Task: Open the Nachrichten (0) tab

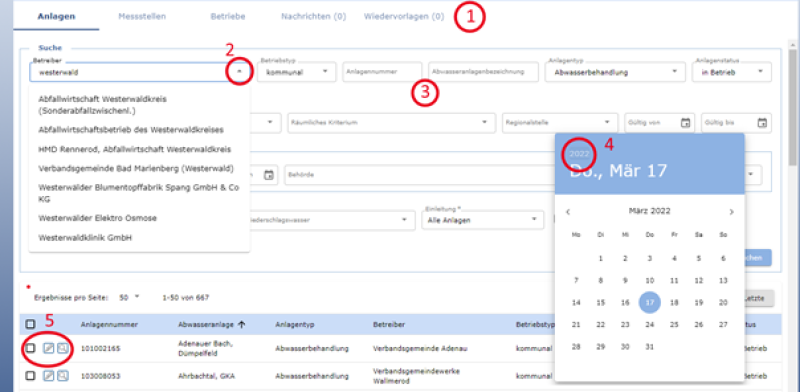Action: 313,16
